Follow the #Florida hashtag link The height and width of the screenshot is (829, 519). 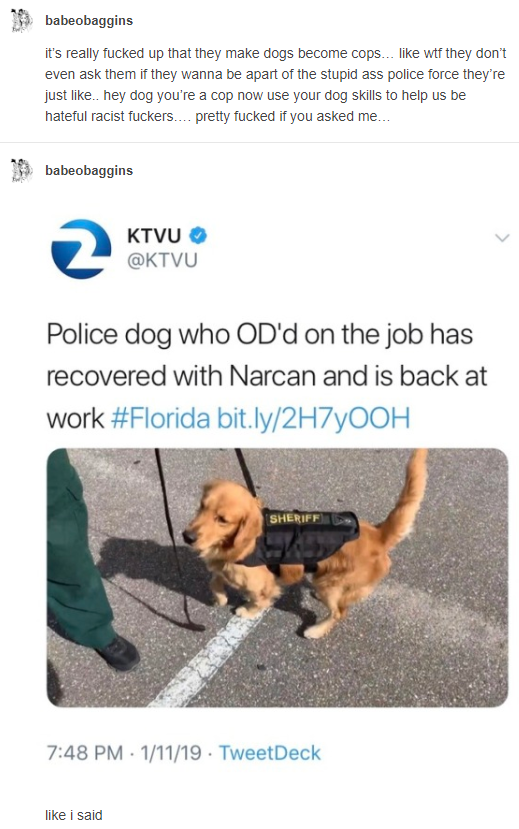[x=161, y=418]
